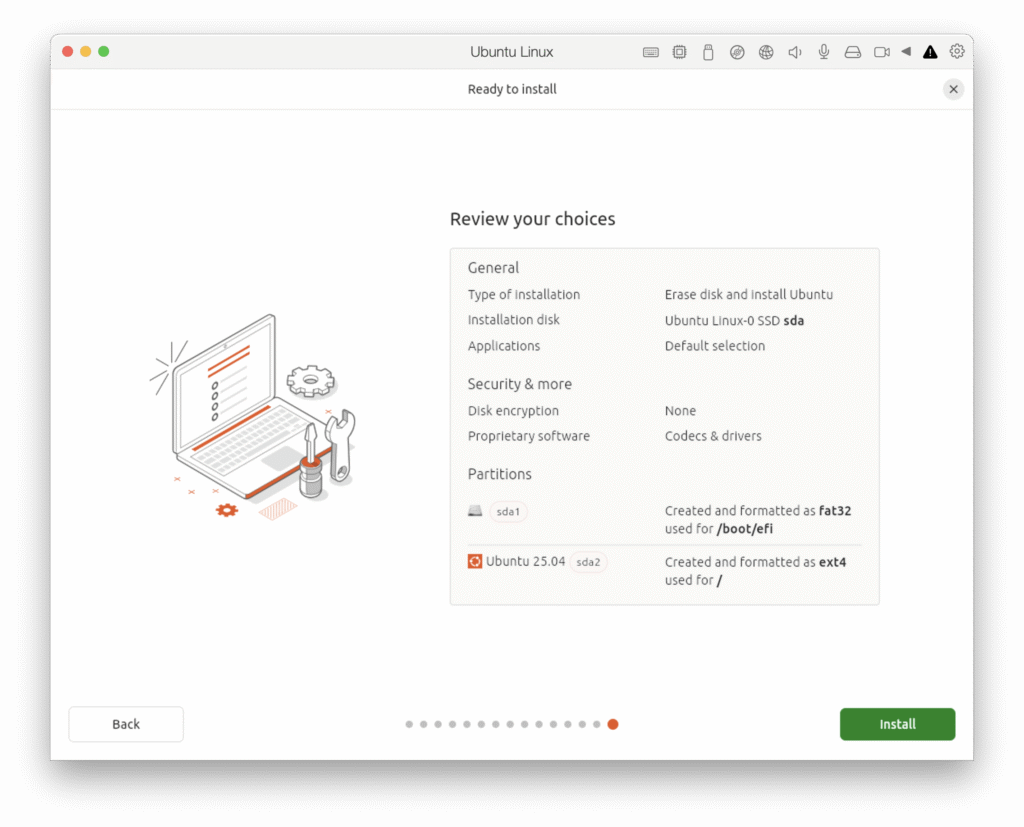Click the "Security & more" section heading
Image resolution: width=1024 pixels, height=827 pixels.
[x=519, y=384]
